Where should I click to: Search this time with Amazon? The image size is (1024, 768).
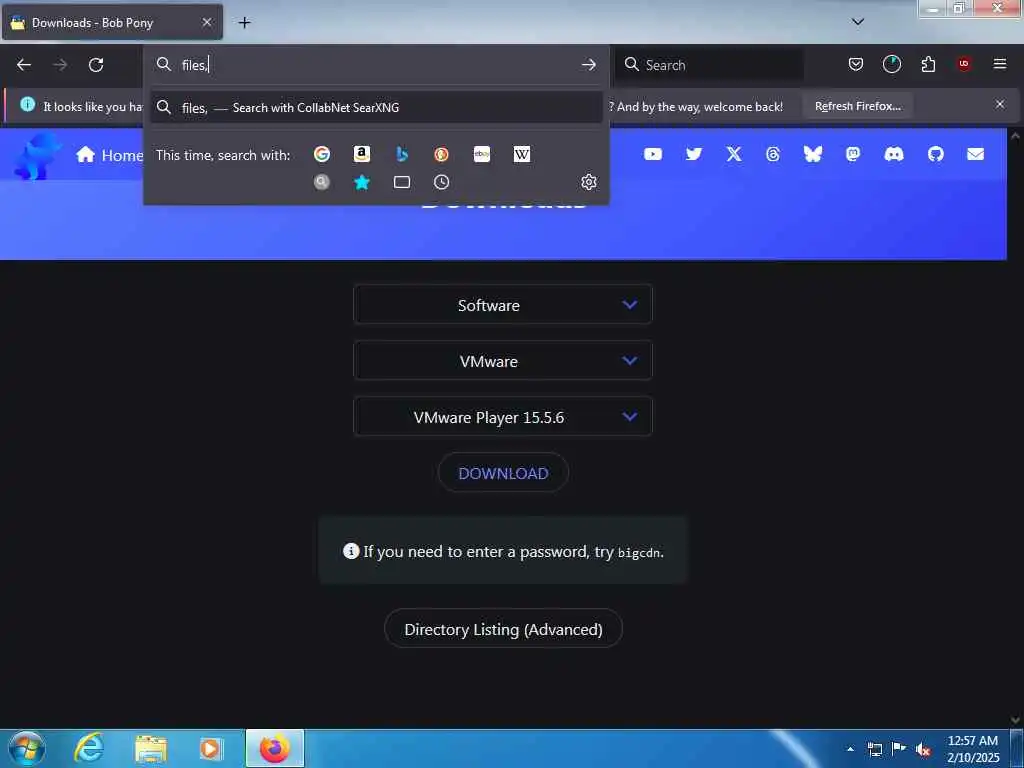[362, 154]
